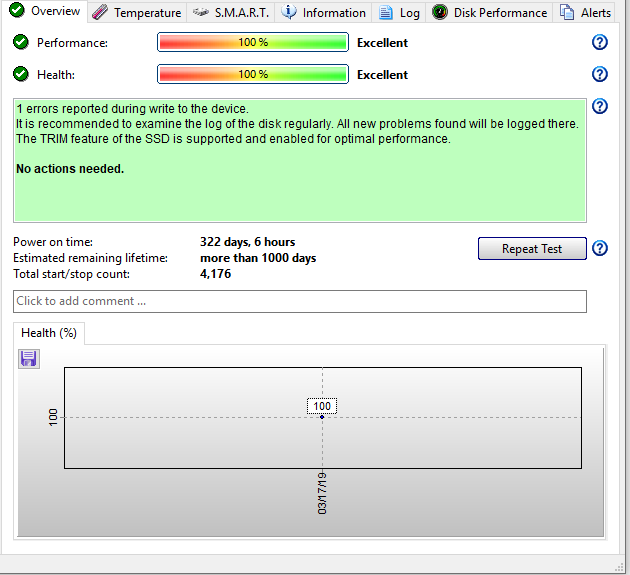Screen dimensions: 630x575
Task: Click the TRIM feature message line
Action: point(233,139)
